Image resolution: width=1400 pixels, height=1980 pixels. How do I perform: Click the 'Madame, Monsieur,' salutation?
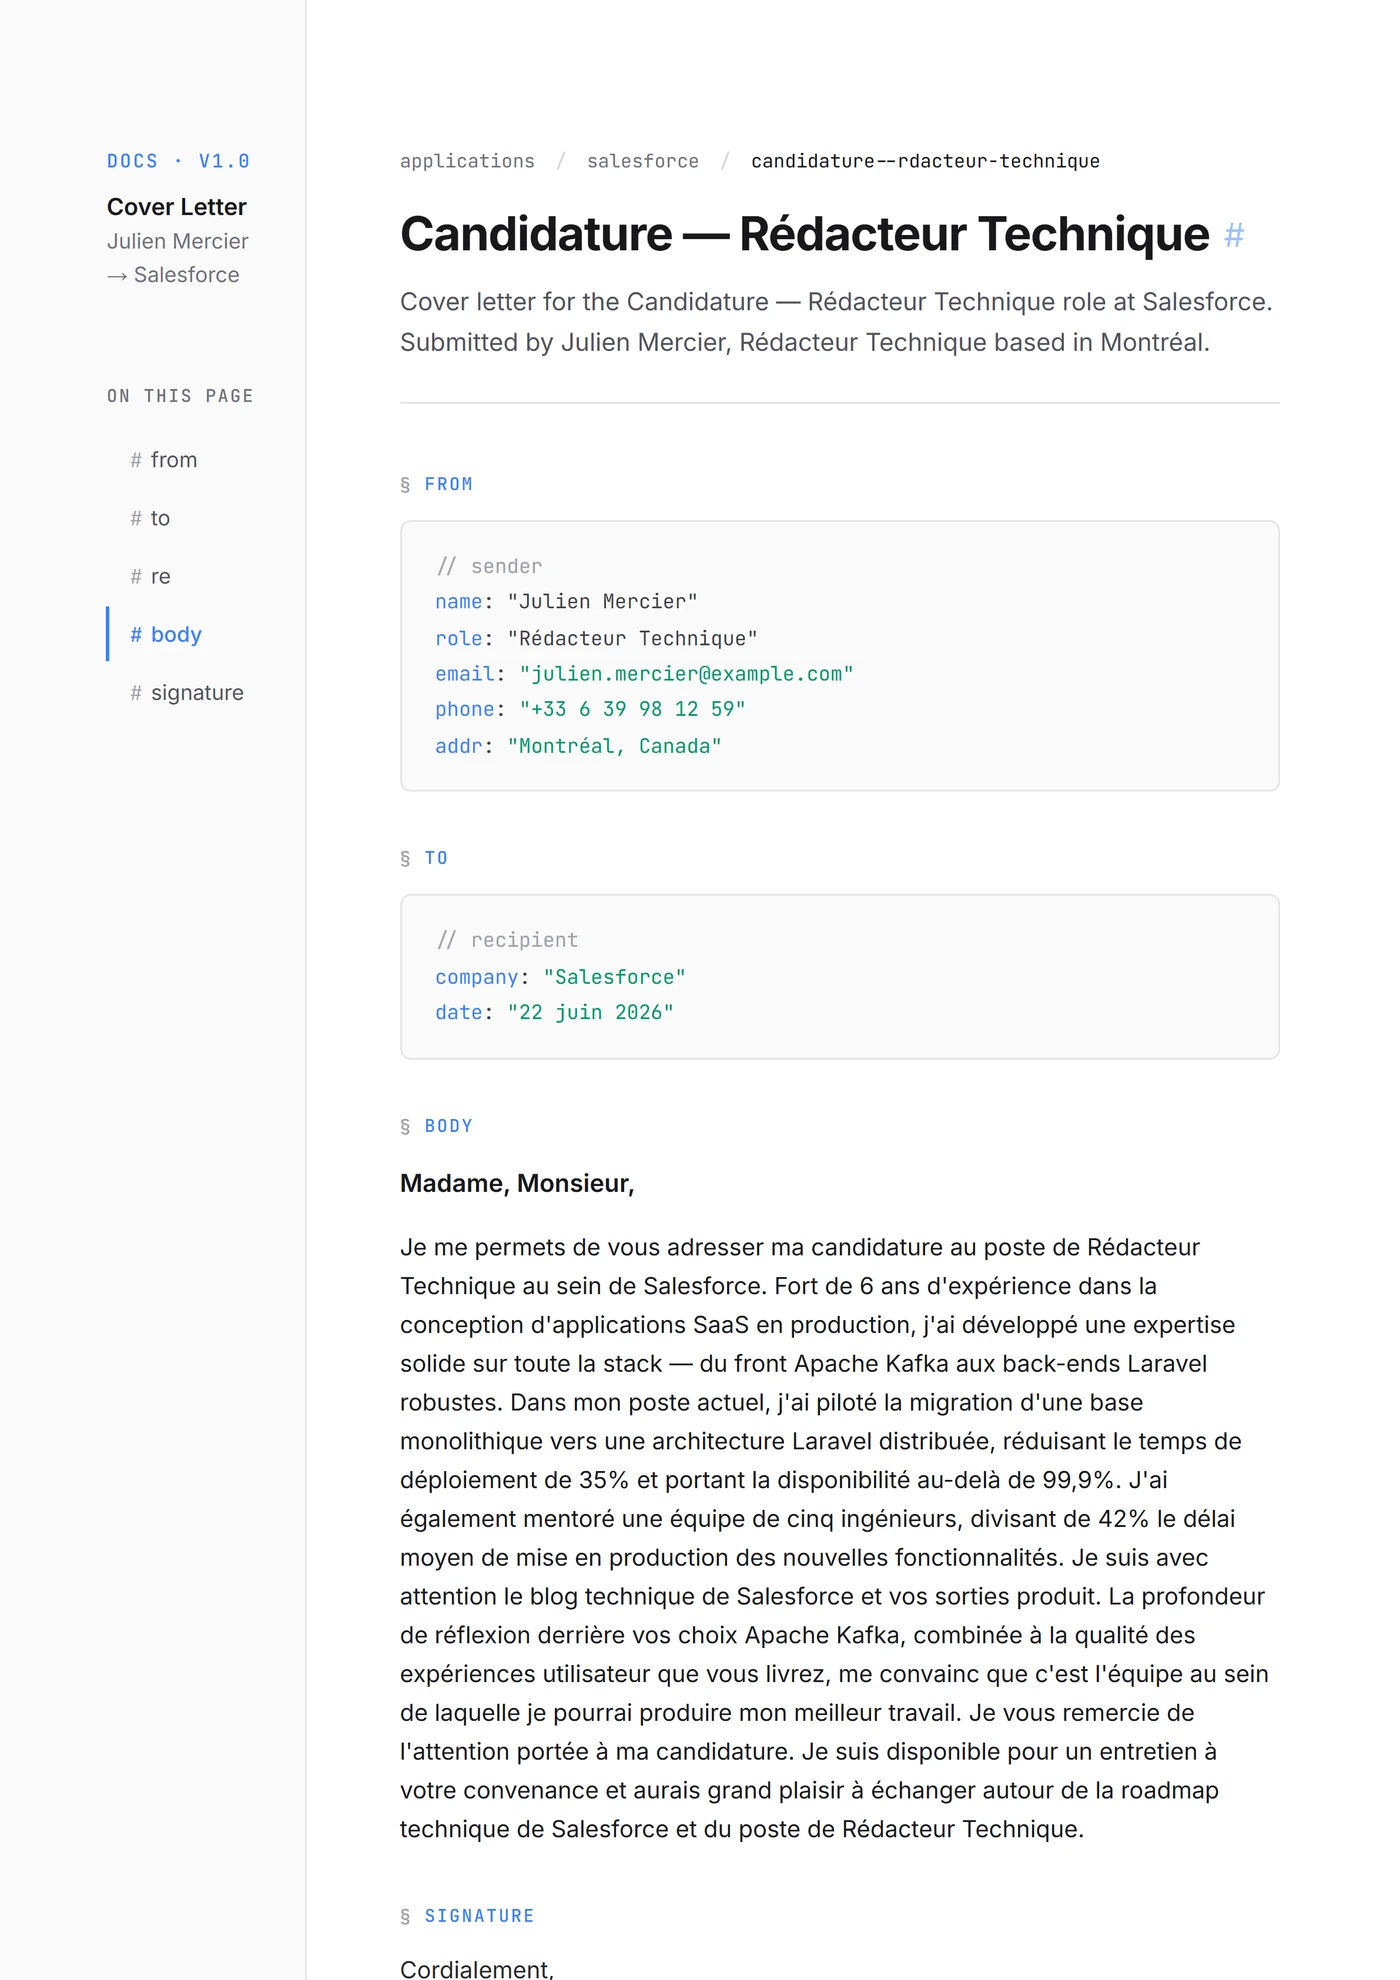(x=517, y=1183)
